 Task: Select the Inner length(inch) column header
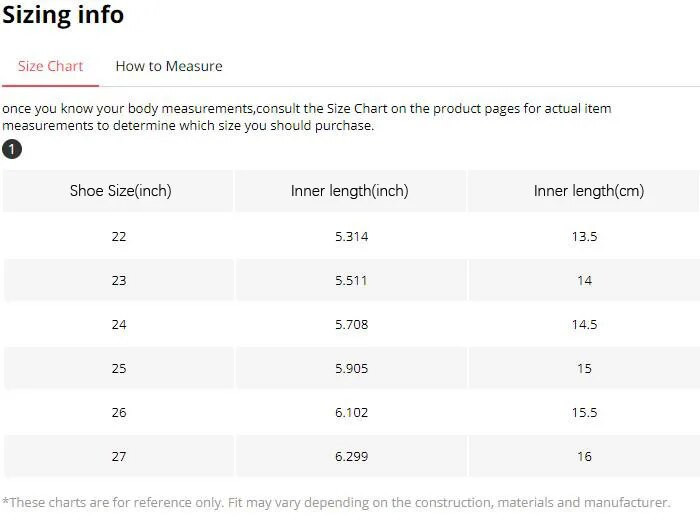(350, 191)
